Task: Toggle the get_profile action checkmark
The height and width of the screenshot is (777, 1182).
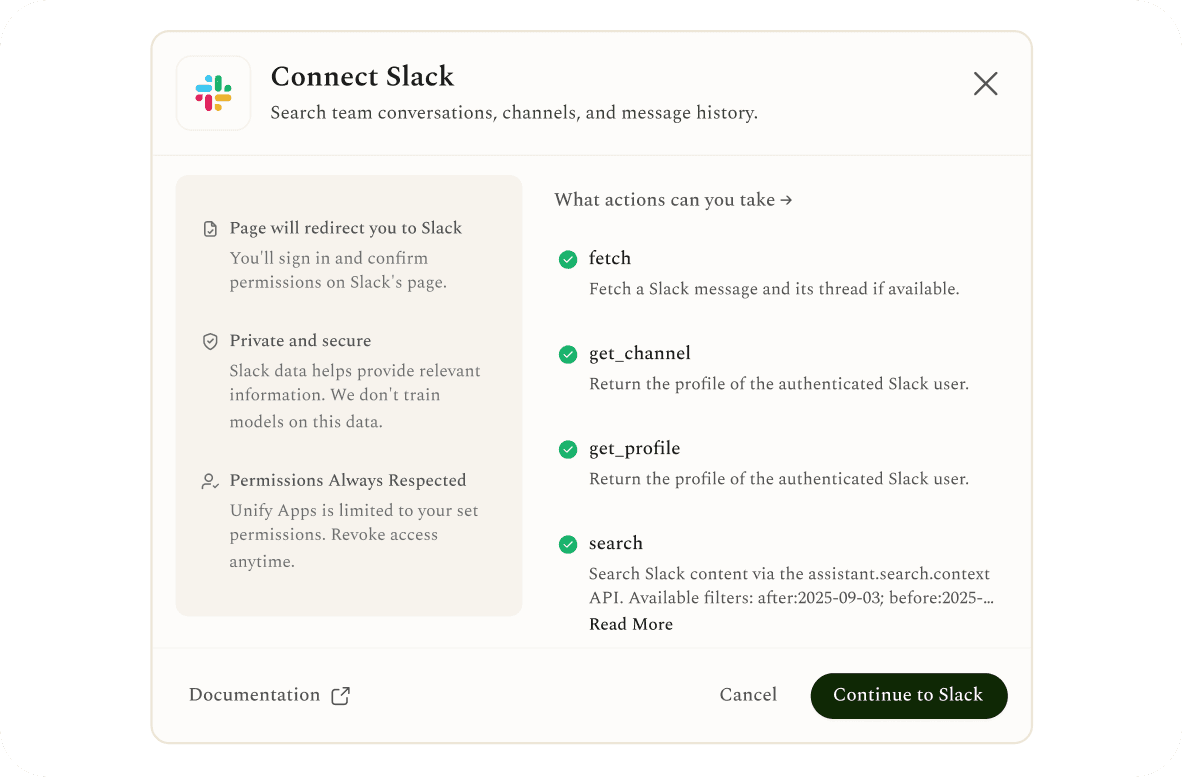Action: pyautogui.click(x=568, y=449)
